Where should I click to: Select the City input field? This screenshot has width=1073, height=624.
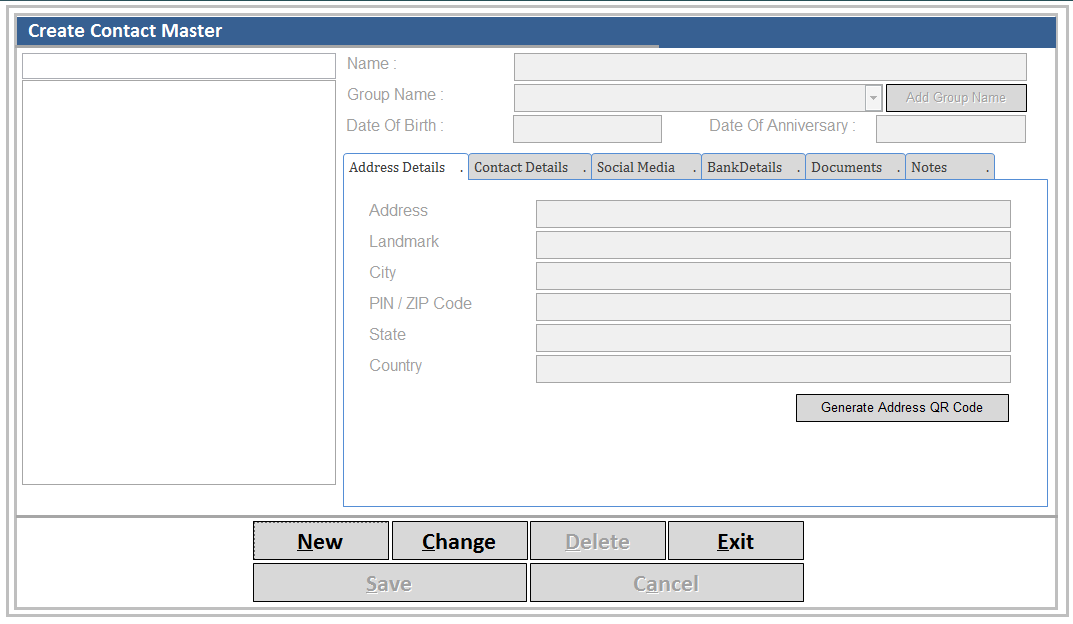pyautogui.click(x=772, y=276)
